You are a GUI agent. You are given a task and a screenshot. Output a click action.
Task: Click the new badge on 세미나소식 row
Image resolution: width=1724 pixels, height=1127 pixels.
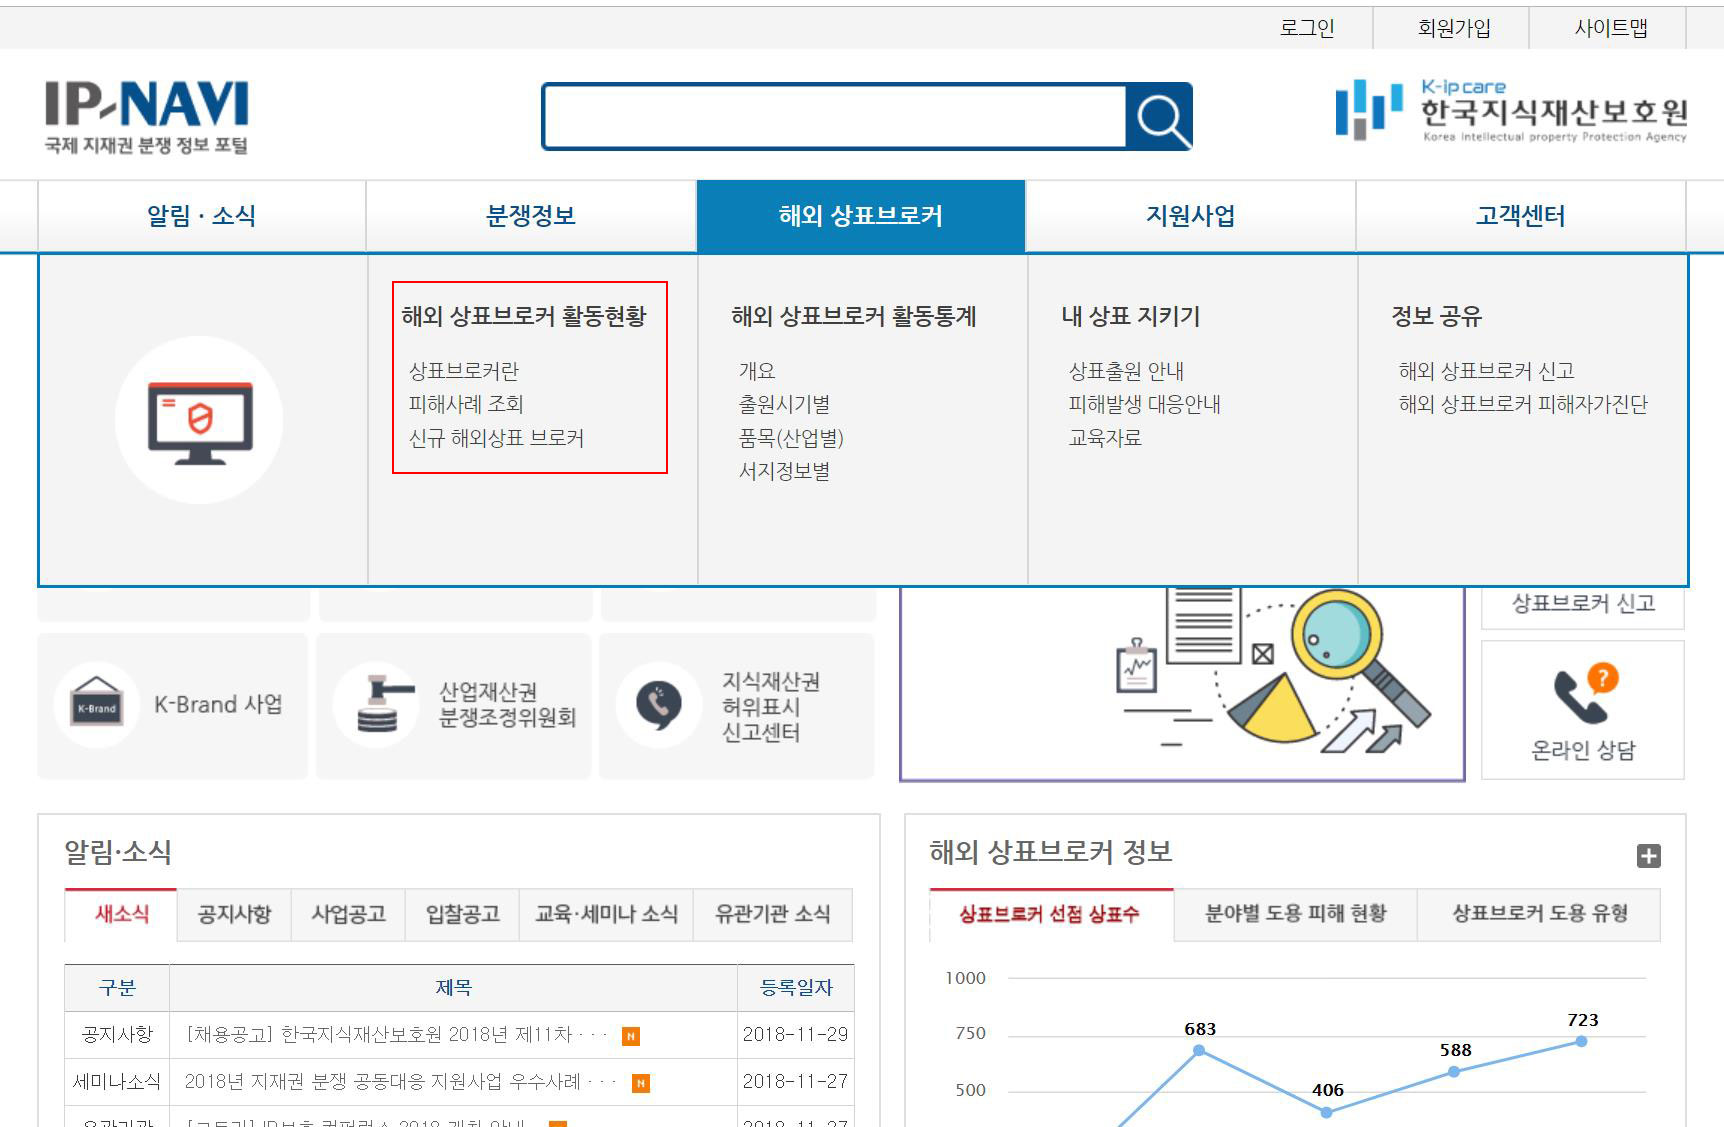641,1083
